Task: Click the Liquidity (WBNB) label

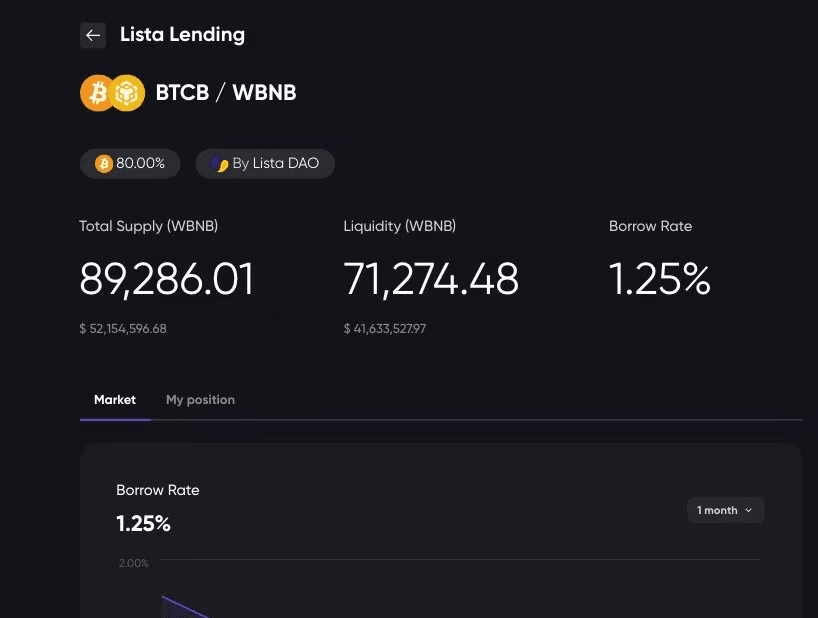Action: (x=400, y=226)
